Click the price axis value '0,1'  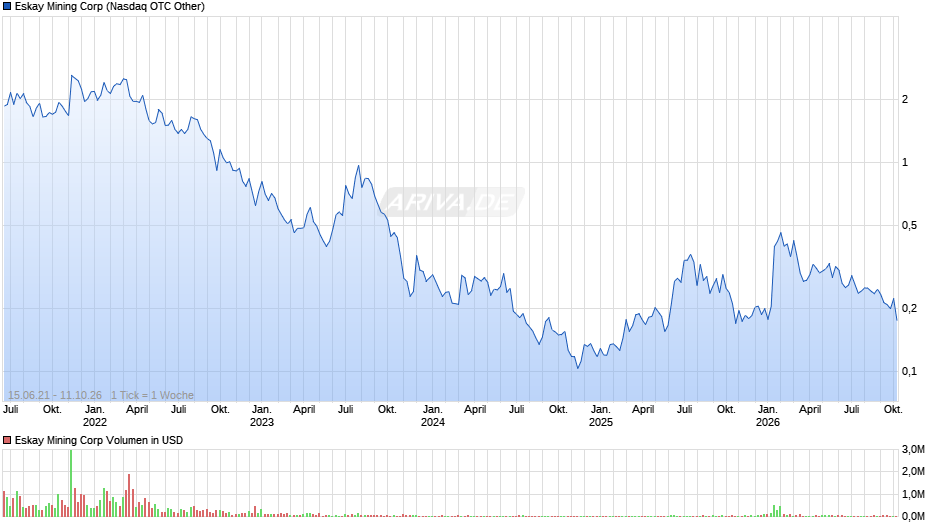[x=909, y=371]
